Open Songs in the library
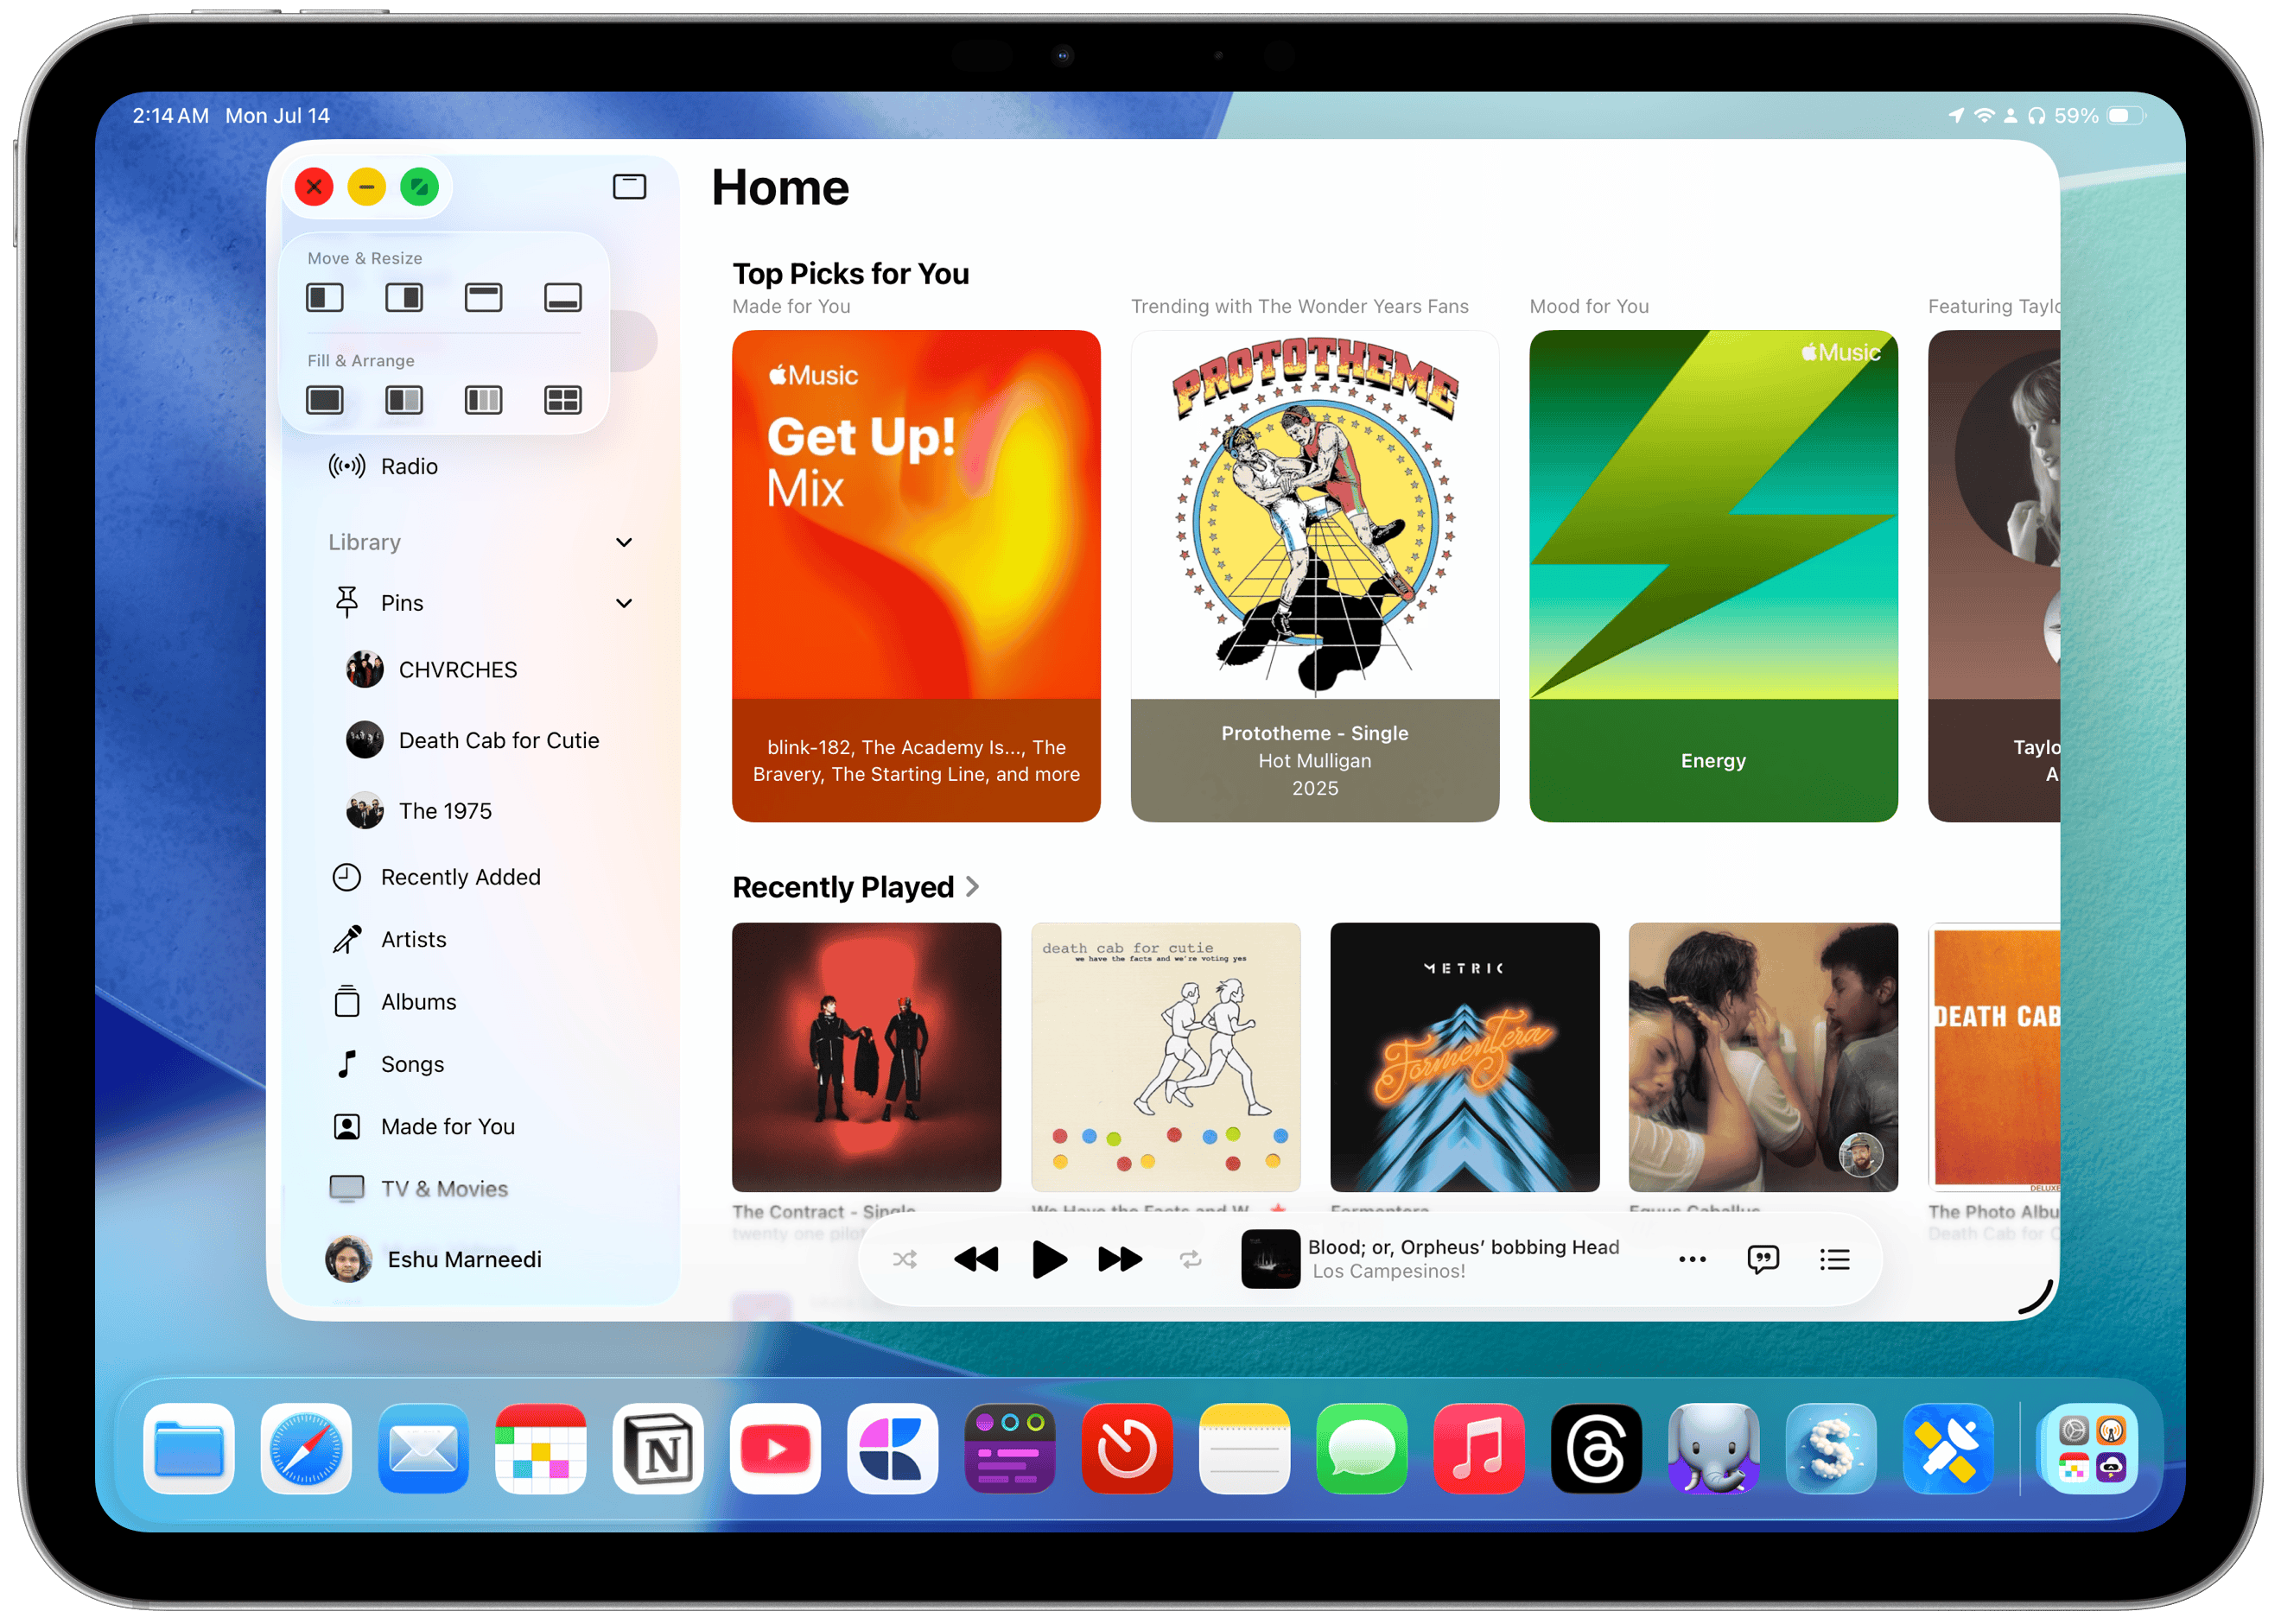The height and width of the screenshot is (1624, 2281). tap(480, 1065)
